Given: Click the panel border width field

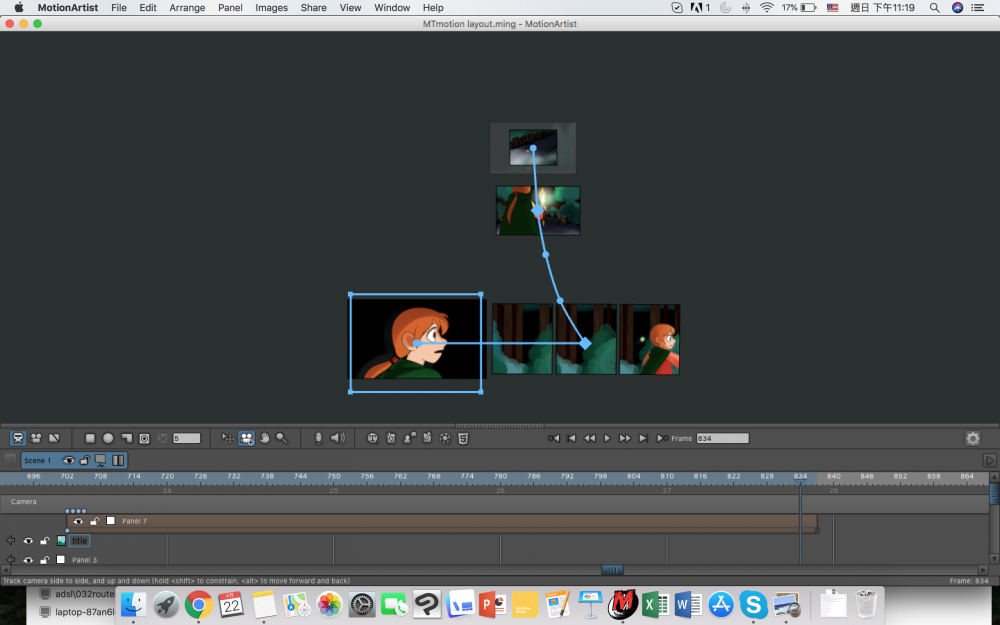Looking at the screenshot, I should pyautogui.click(x=187, y=438).
